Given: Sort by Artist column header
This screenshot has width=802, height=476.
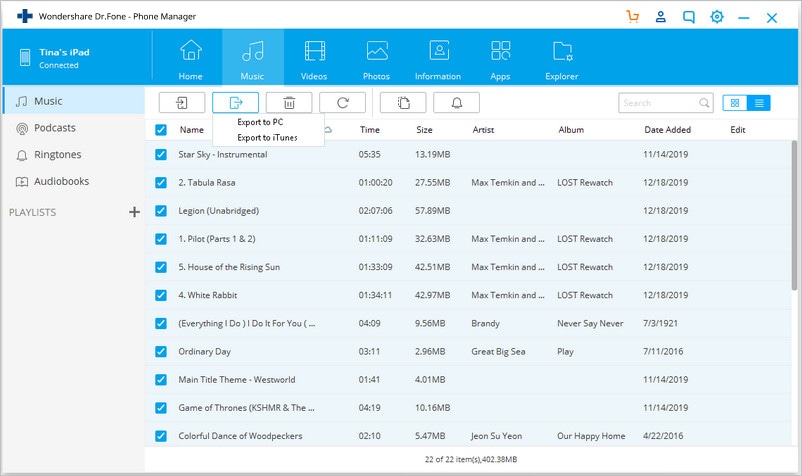Looking at the screenshot, I should (483, 130).
